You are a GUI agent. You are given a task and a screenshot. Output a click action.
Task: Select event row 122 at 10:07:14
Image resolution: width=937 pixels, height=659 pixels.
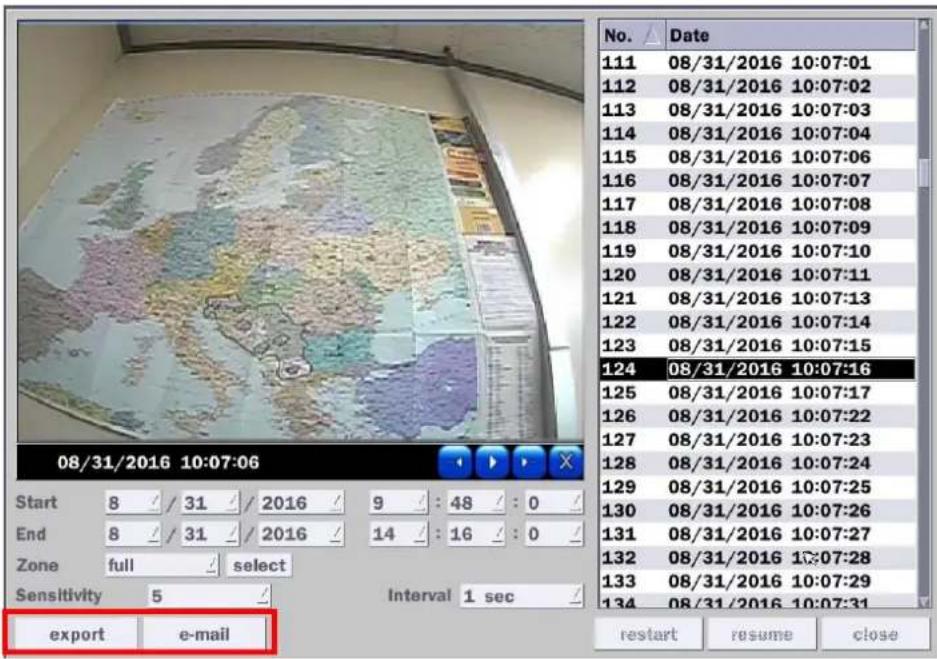tap(758, 322)
